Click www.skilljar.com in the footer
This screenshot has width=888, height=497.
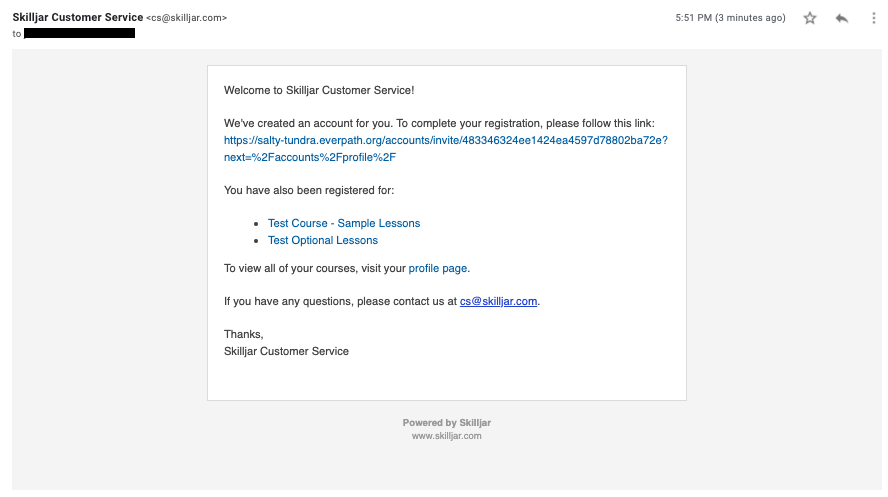(x=446, y=436)
